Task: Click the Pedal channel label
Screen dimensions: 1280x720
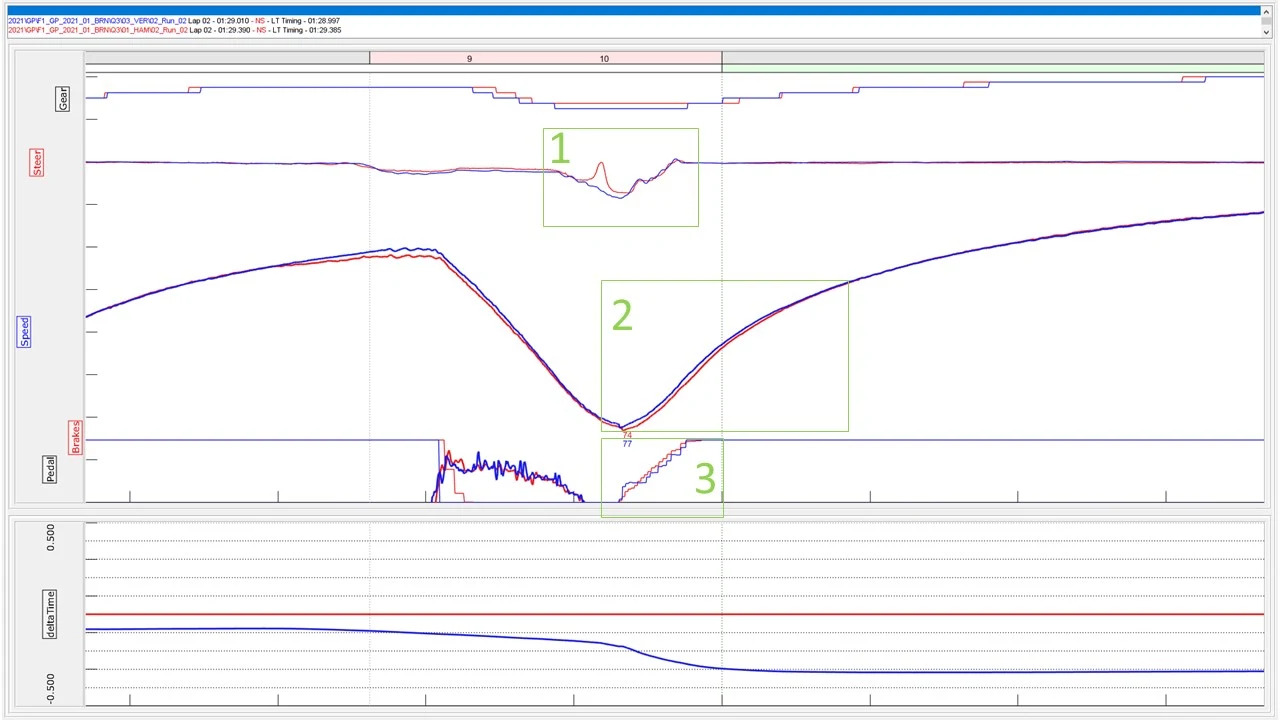Action: point(51,469)
